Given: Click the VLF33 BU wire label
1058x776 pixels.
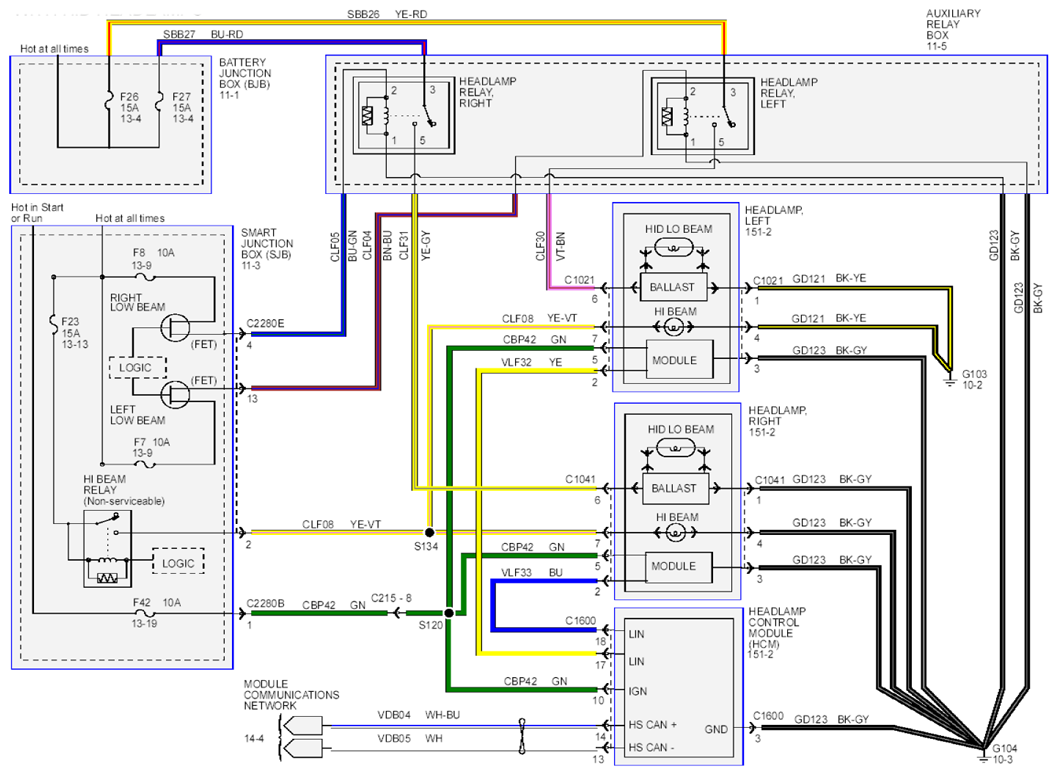Looking at the screenshot, I should [x=531, y=572].
